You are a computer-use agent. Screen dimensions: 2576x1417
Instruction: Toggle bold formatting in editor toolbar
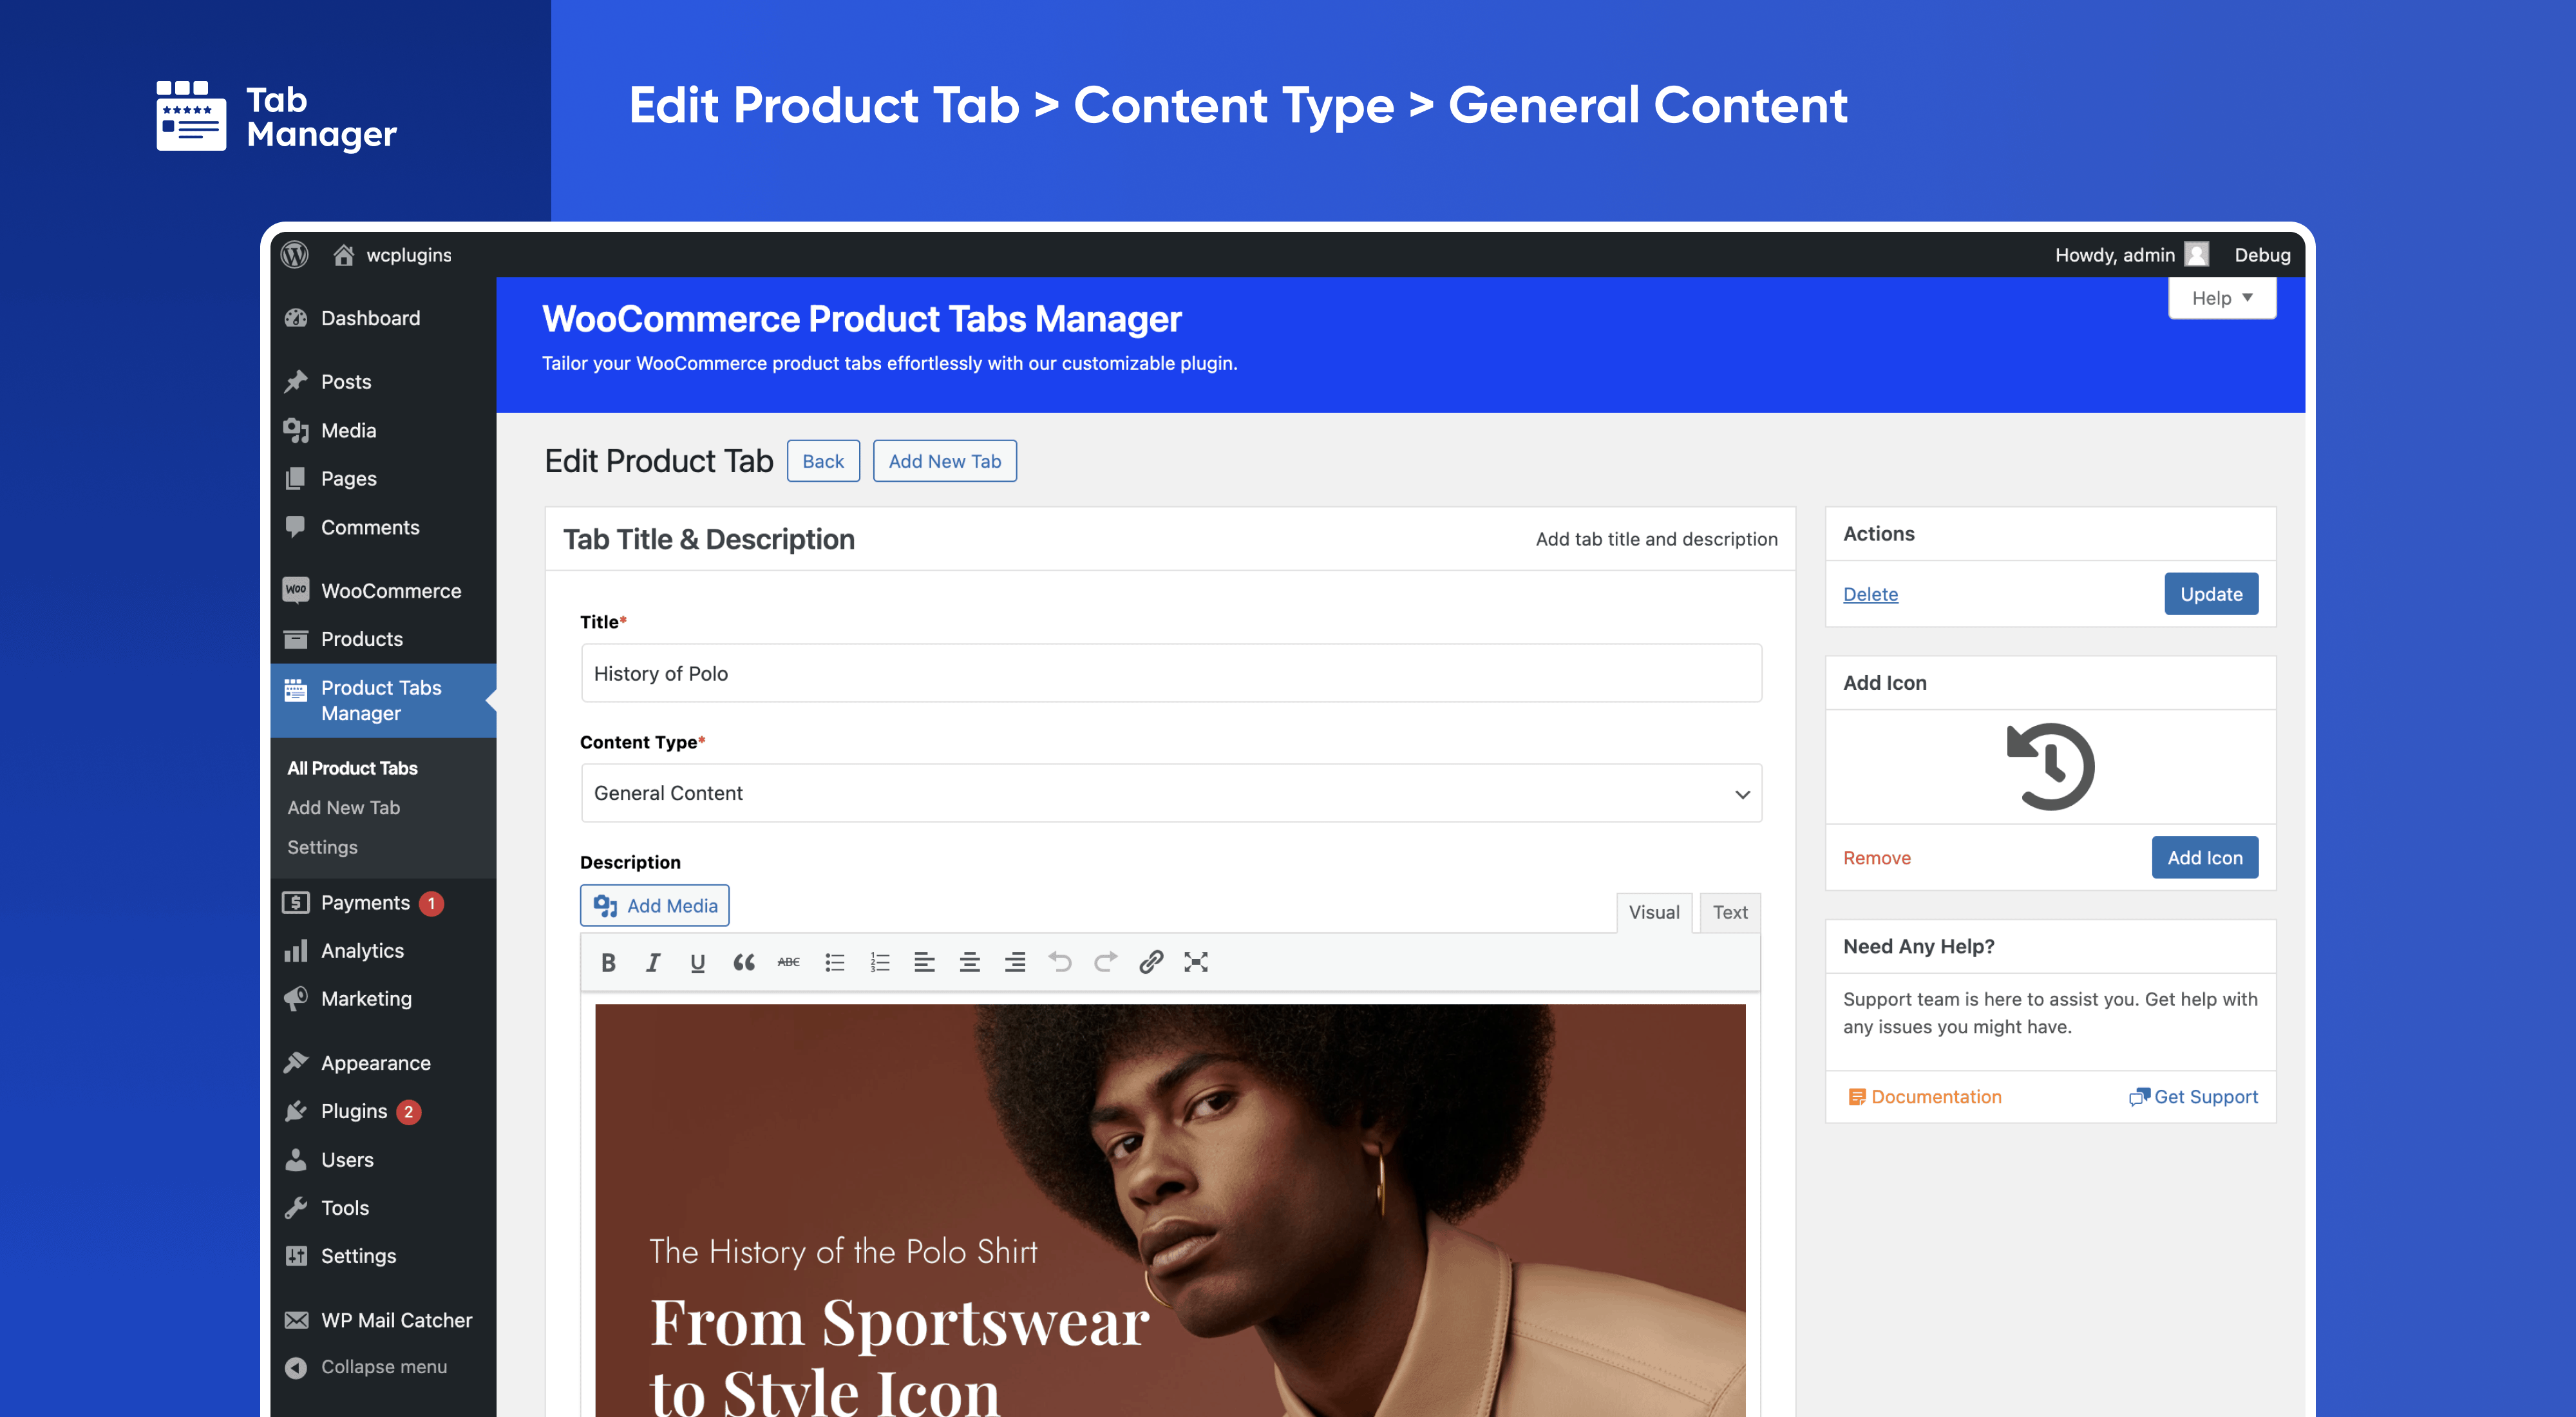tap(608, 962)
